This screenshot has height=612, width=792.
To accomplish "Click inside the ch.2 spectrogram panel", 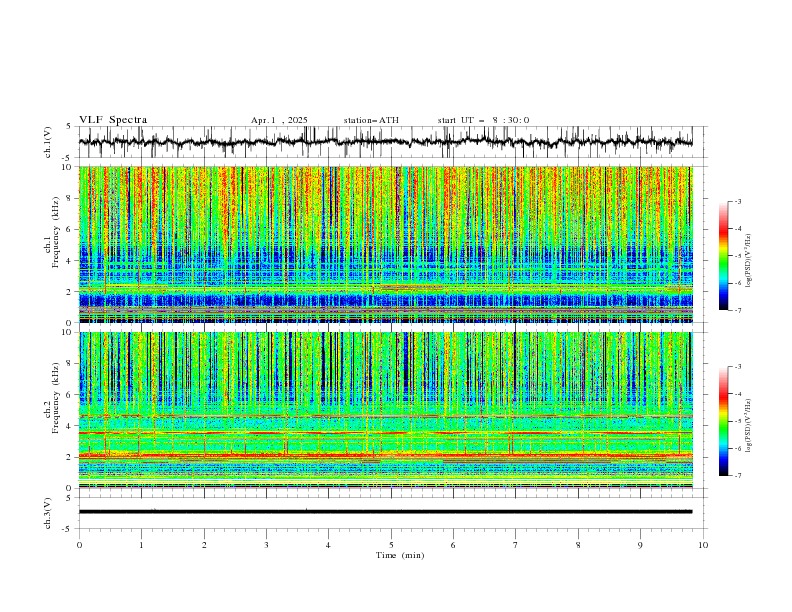I will pos(385,410).
